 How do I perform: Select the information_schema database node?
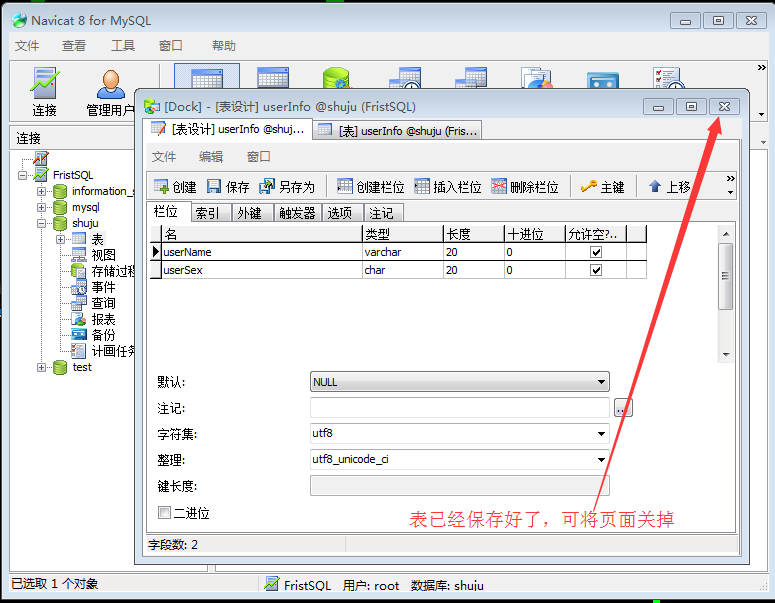coord(102,191)
